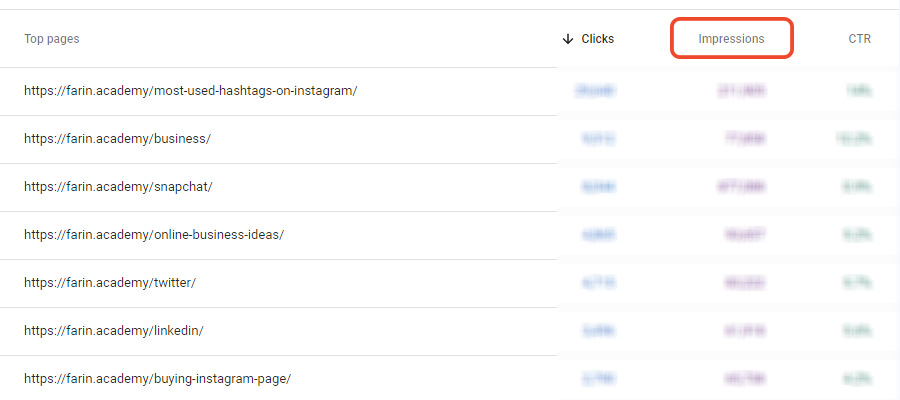900x400 pixels.
Task: Sort the table by CTR column
Action: point(859,39)
